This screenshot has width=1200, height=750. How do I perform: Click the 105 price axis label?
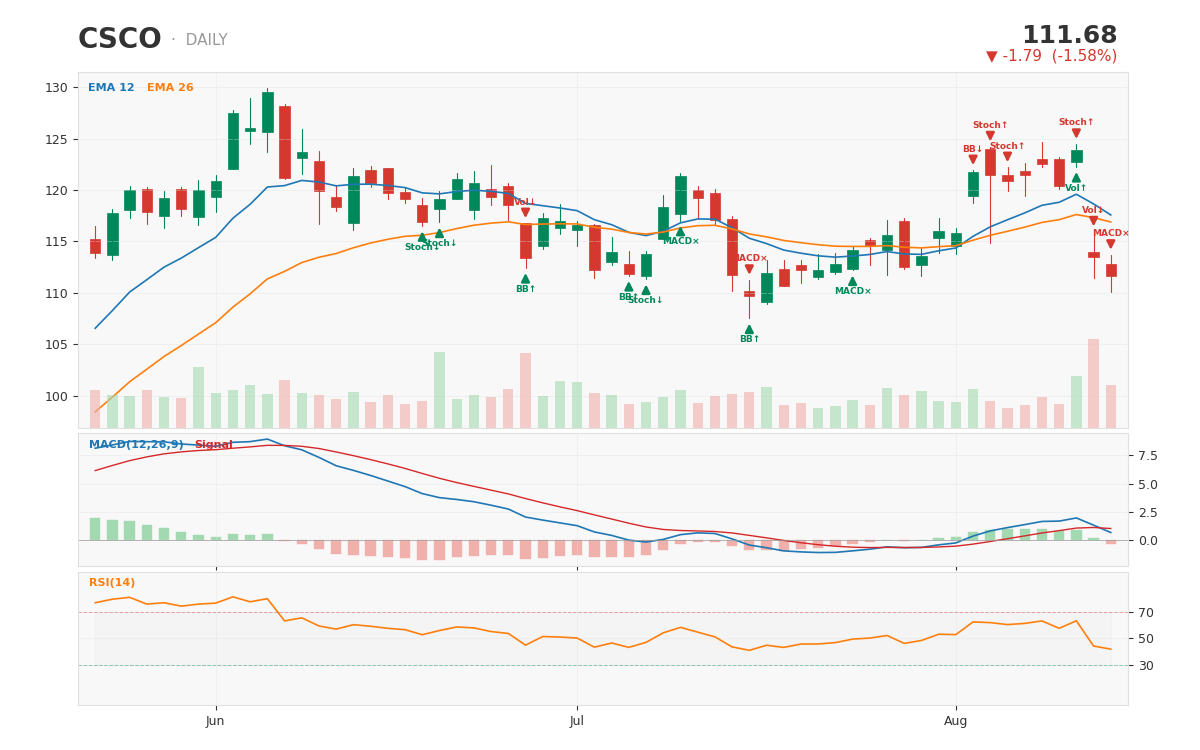56,345
